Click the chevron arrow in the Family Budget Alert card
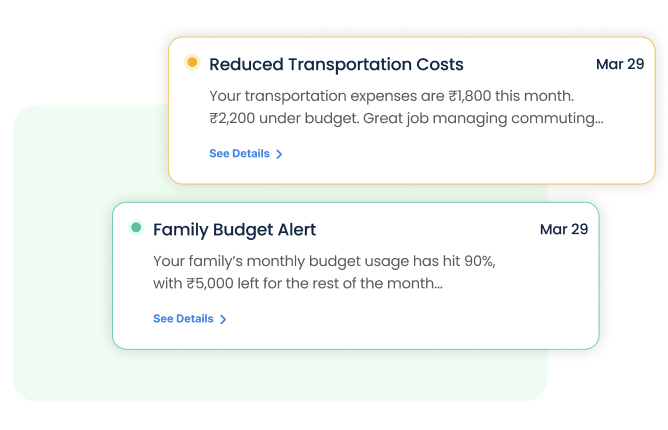 pos(223,319)
